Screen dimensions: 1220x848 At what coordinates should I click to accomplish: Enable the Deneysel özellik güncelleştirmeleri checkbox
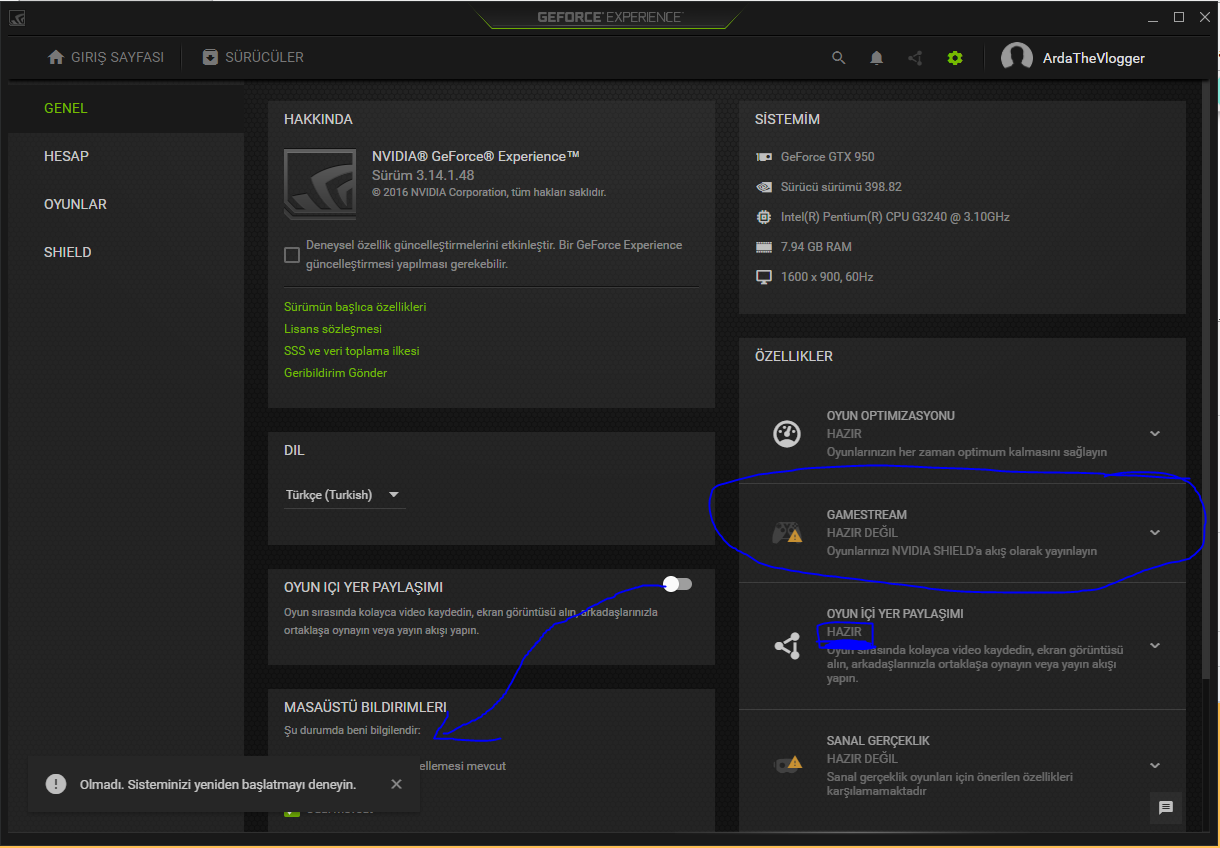pos(292,255)
